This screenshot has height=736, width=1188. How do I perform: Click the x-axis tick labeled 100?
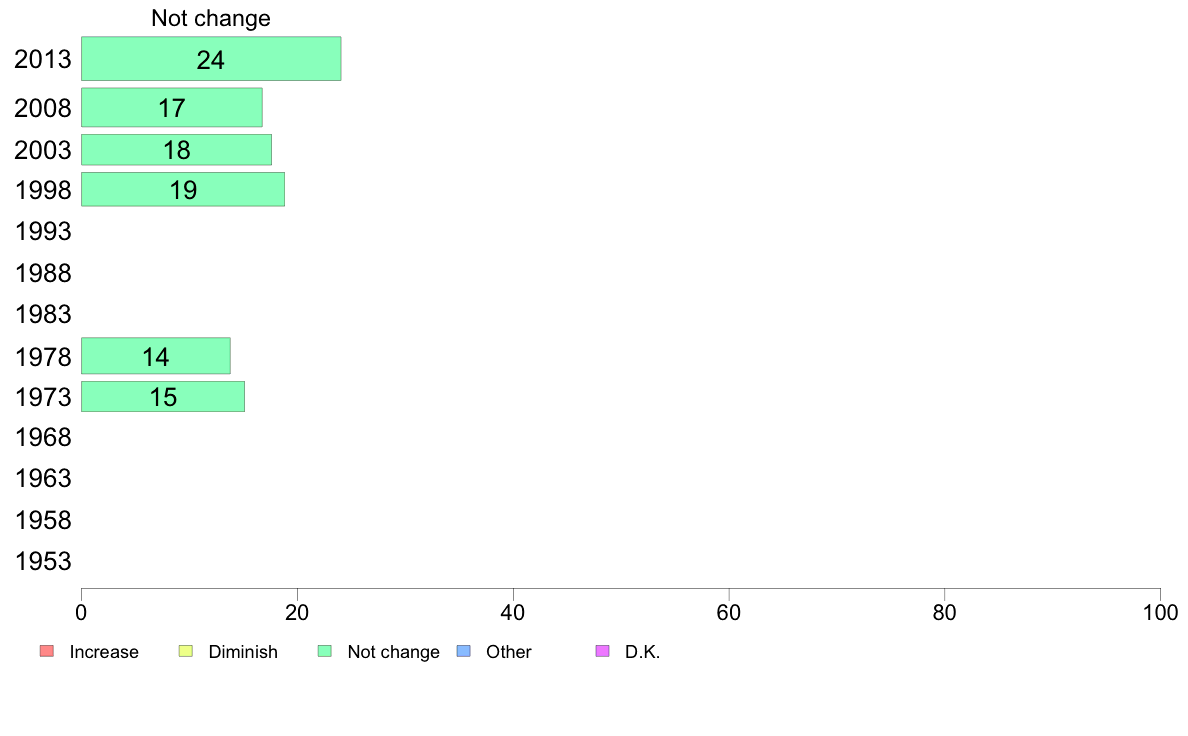pyautogui.click(x=1160, y=612)
